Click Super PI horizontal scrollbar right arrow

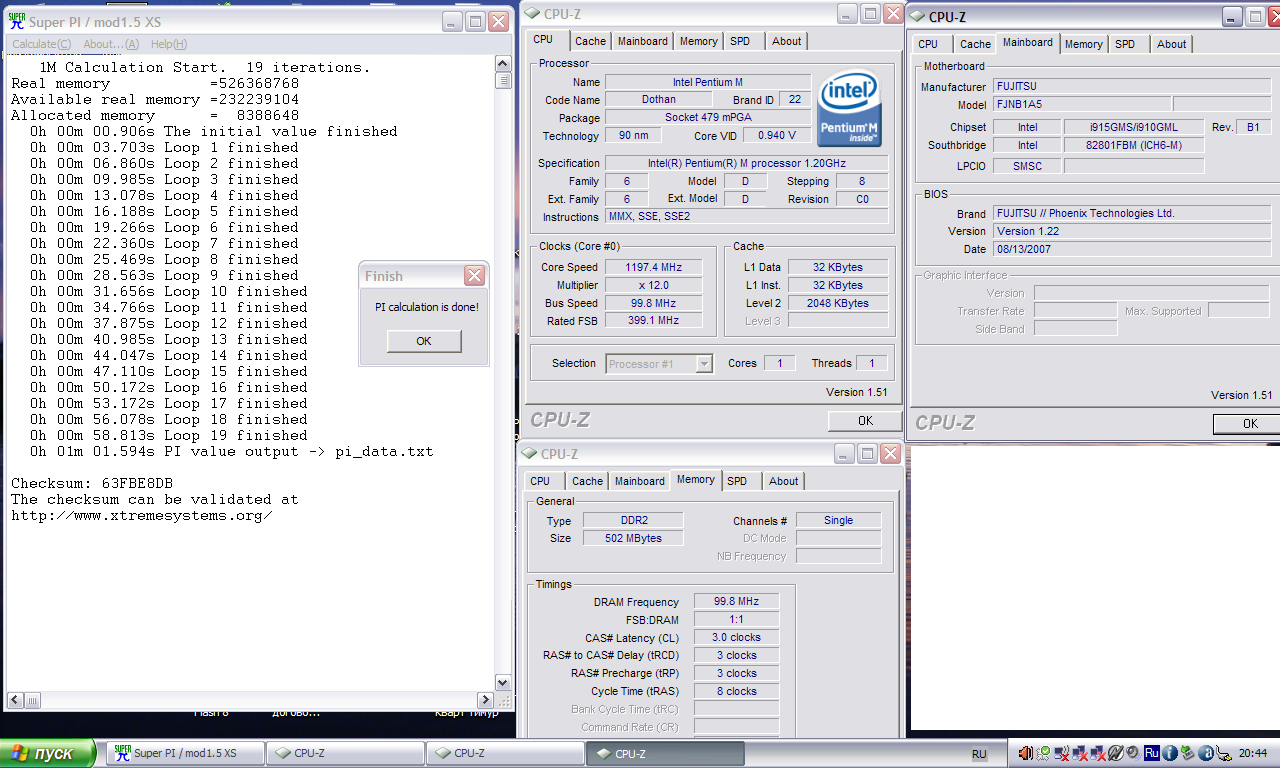(486, 701)
